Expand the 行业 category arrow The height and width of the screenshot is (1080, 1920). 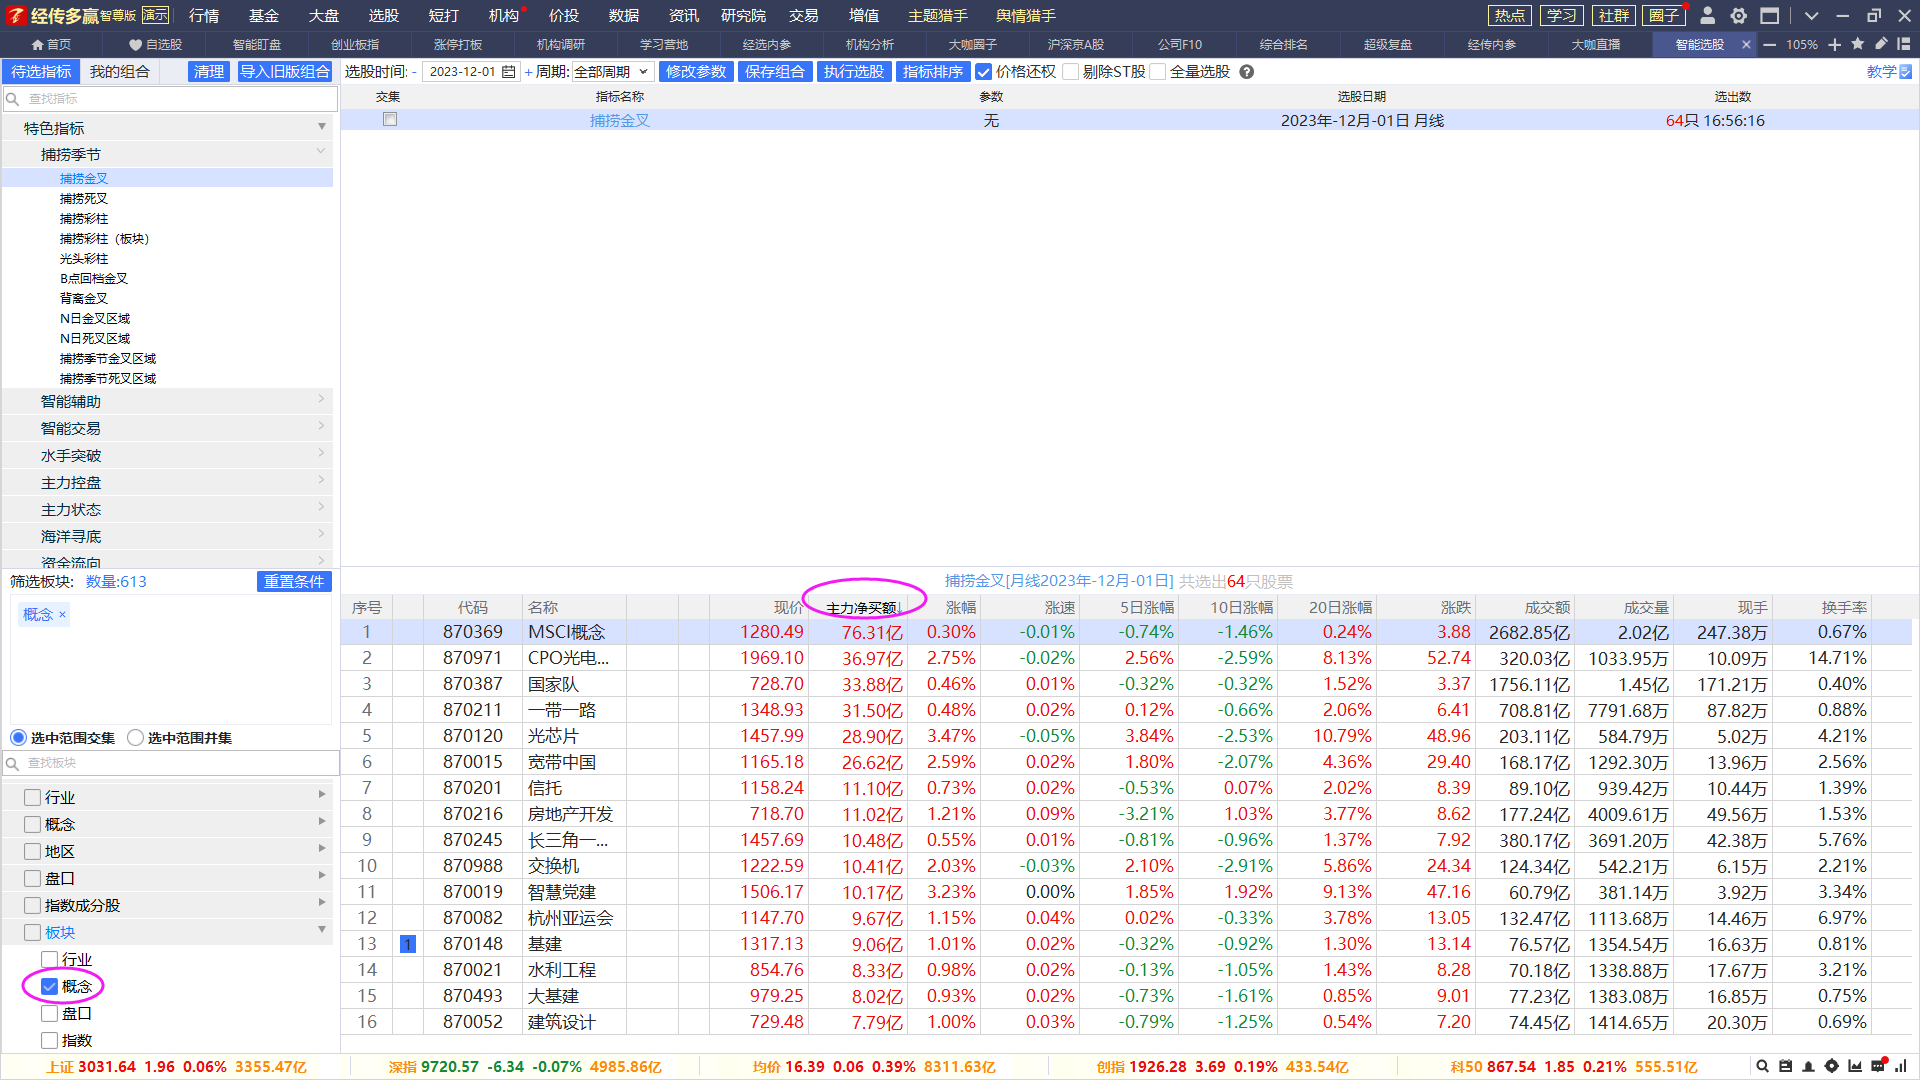click(x=322, y=794)
